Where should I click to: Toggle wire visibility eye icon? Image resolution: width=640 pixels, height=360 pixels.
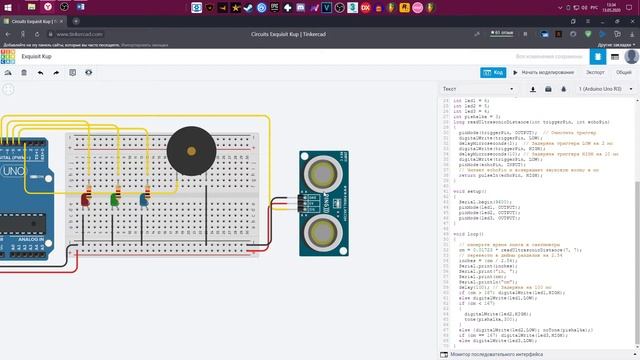89,73
